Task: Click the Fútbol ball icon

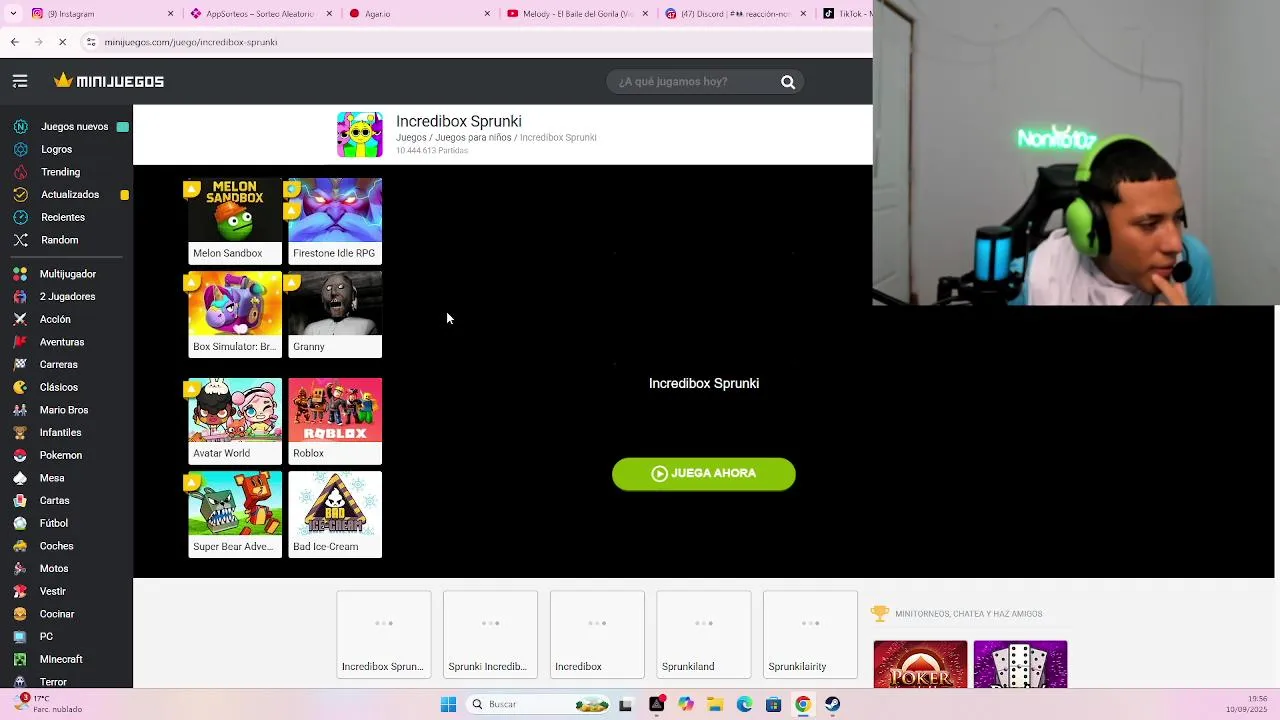Action: coord(20,523)
